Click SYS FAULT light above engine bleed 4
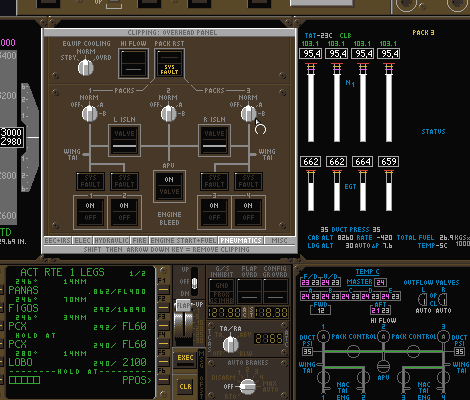 248,181
